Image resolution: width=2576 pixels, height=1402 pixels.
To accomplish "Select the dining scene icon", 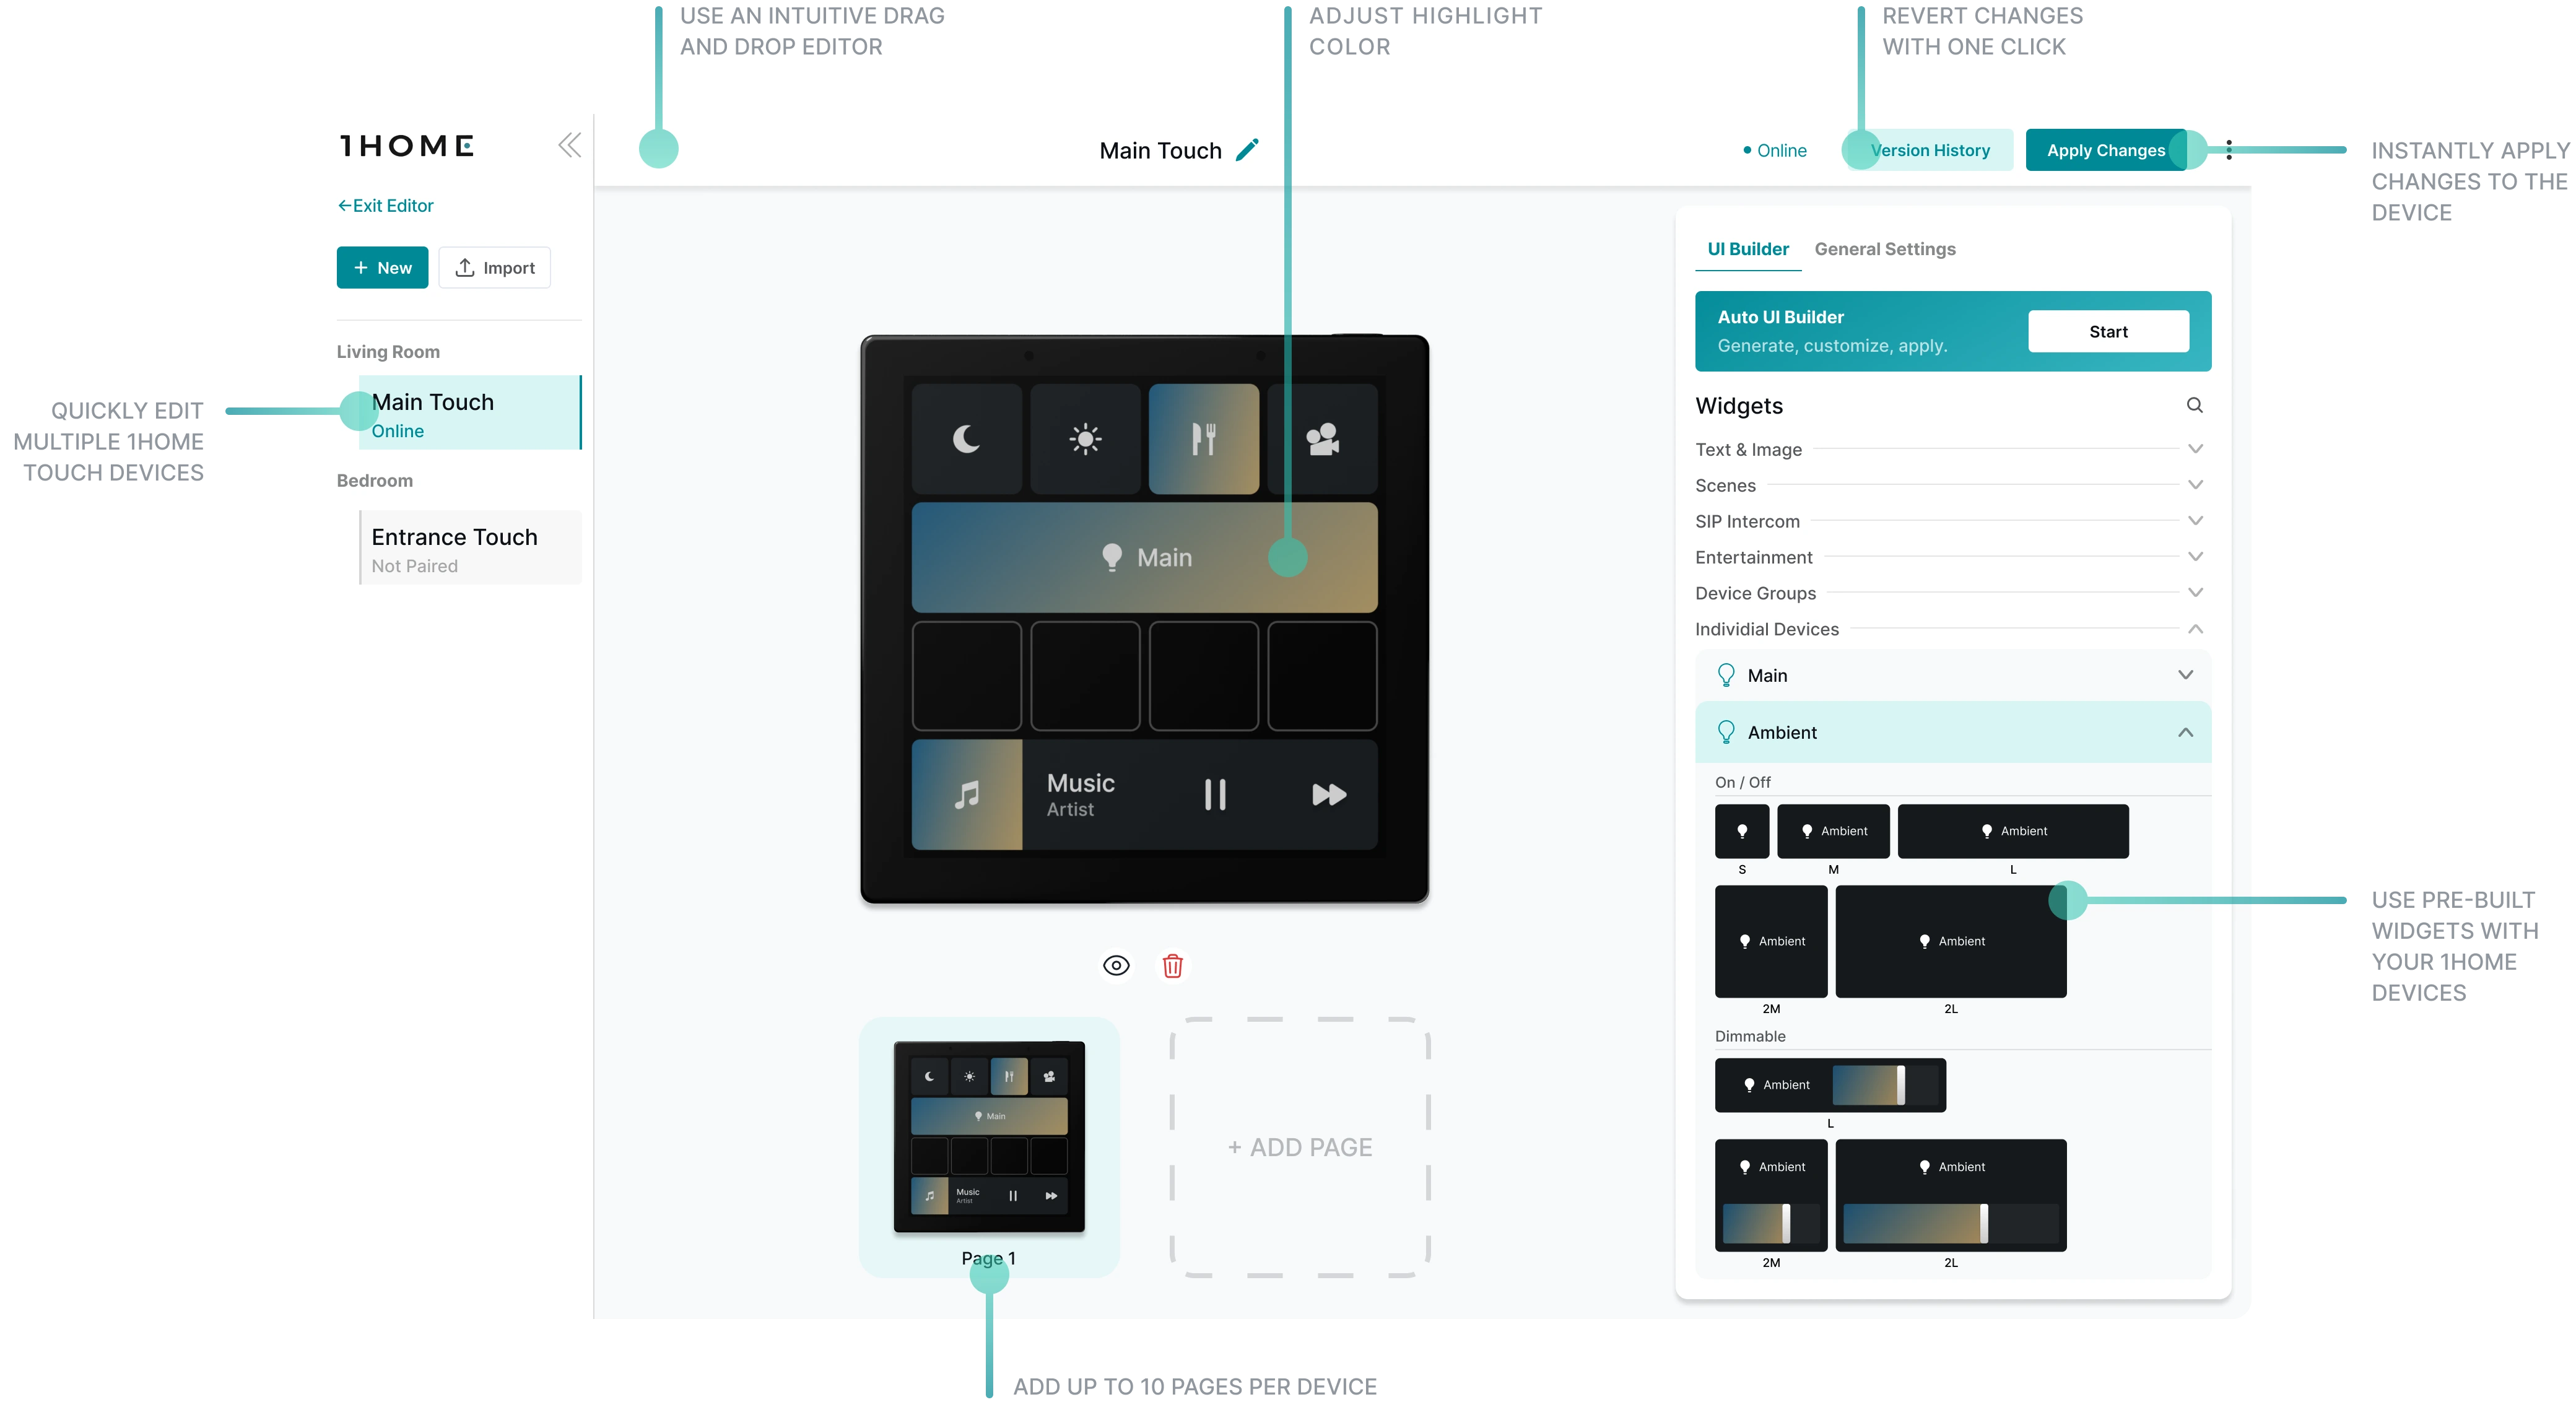I will [1204, 439].
